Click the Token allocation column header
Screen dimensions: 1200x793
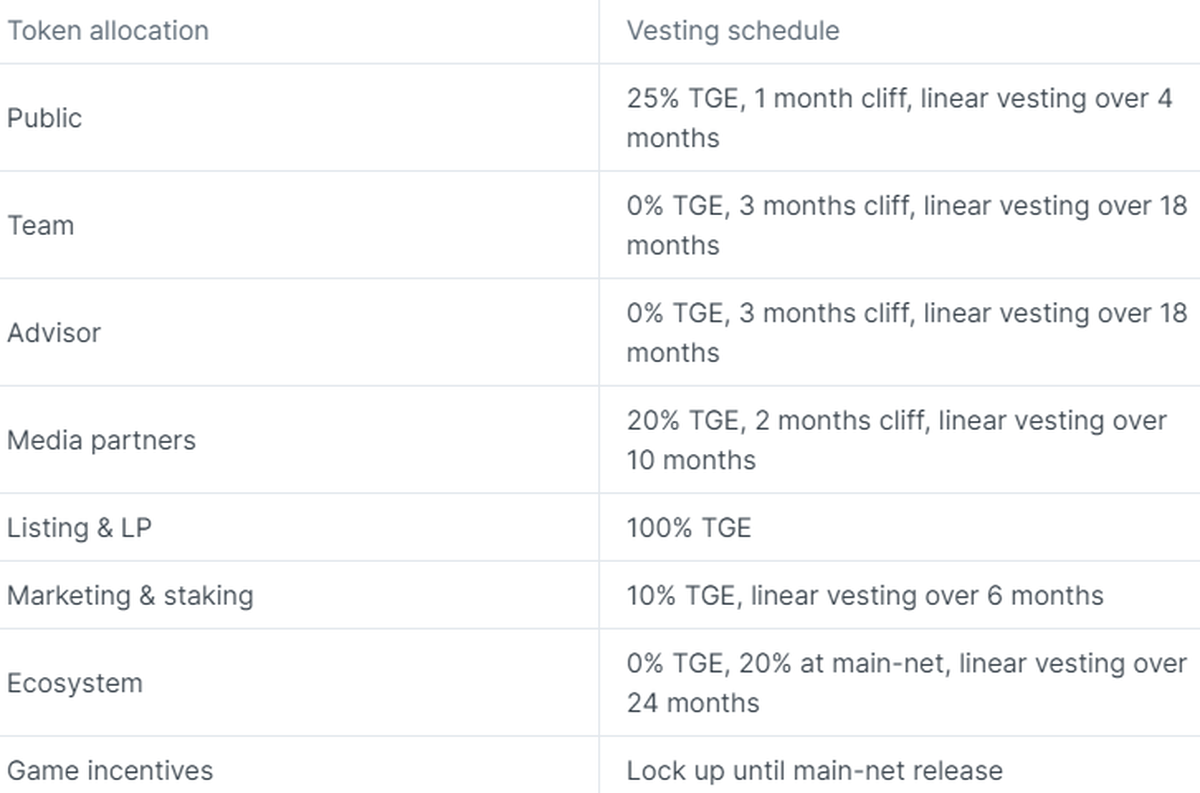click(108, 31)
